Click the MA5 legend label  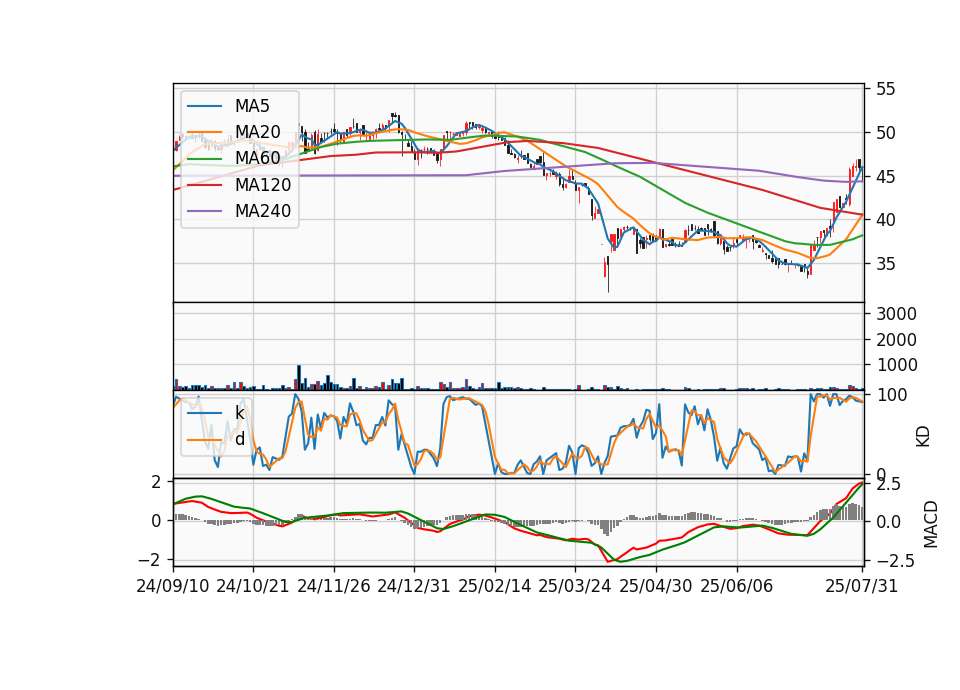point(252,106)
